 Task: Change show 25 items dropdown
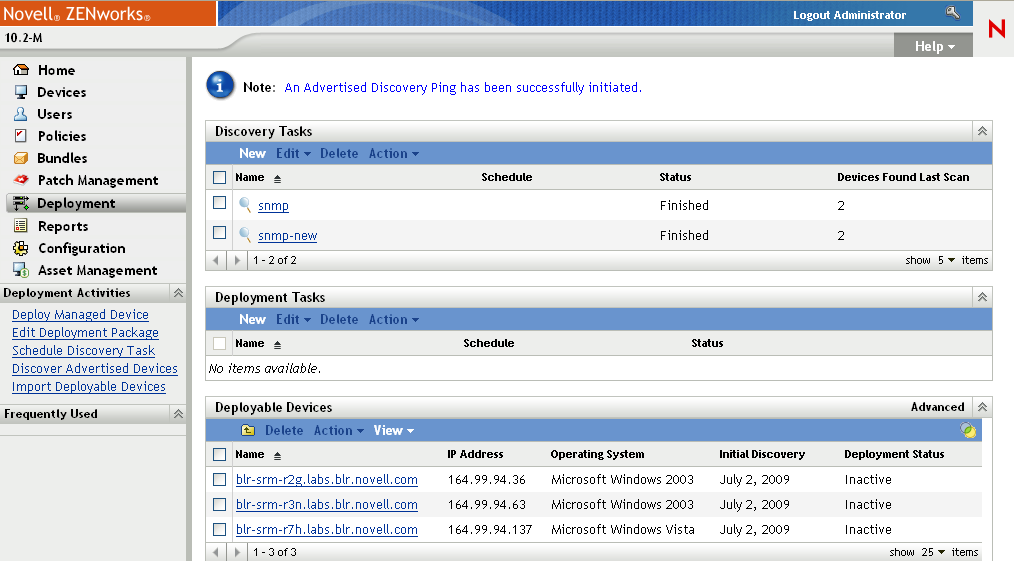click(x=933, y=552)
